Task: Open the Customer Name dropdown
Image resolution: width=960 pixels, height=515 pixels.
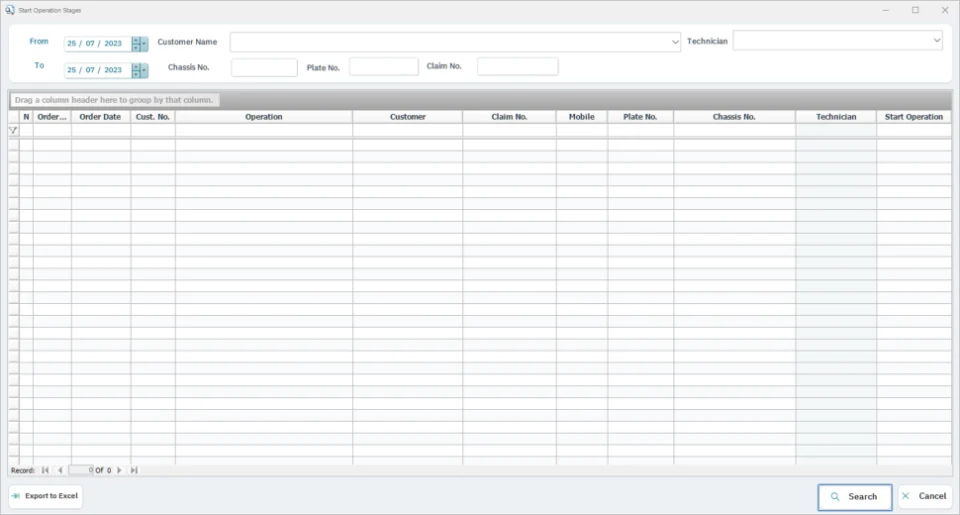Action: 675,42
